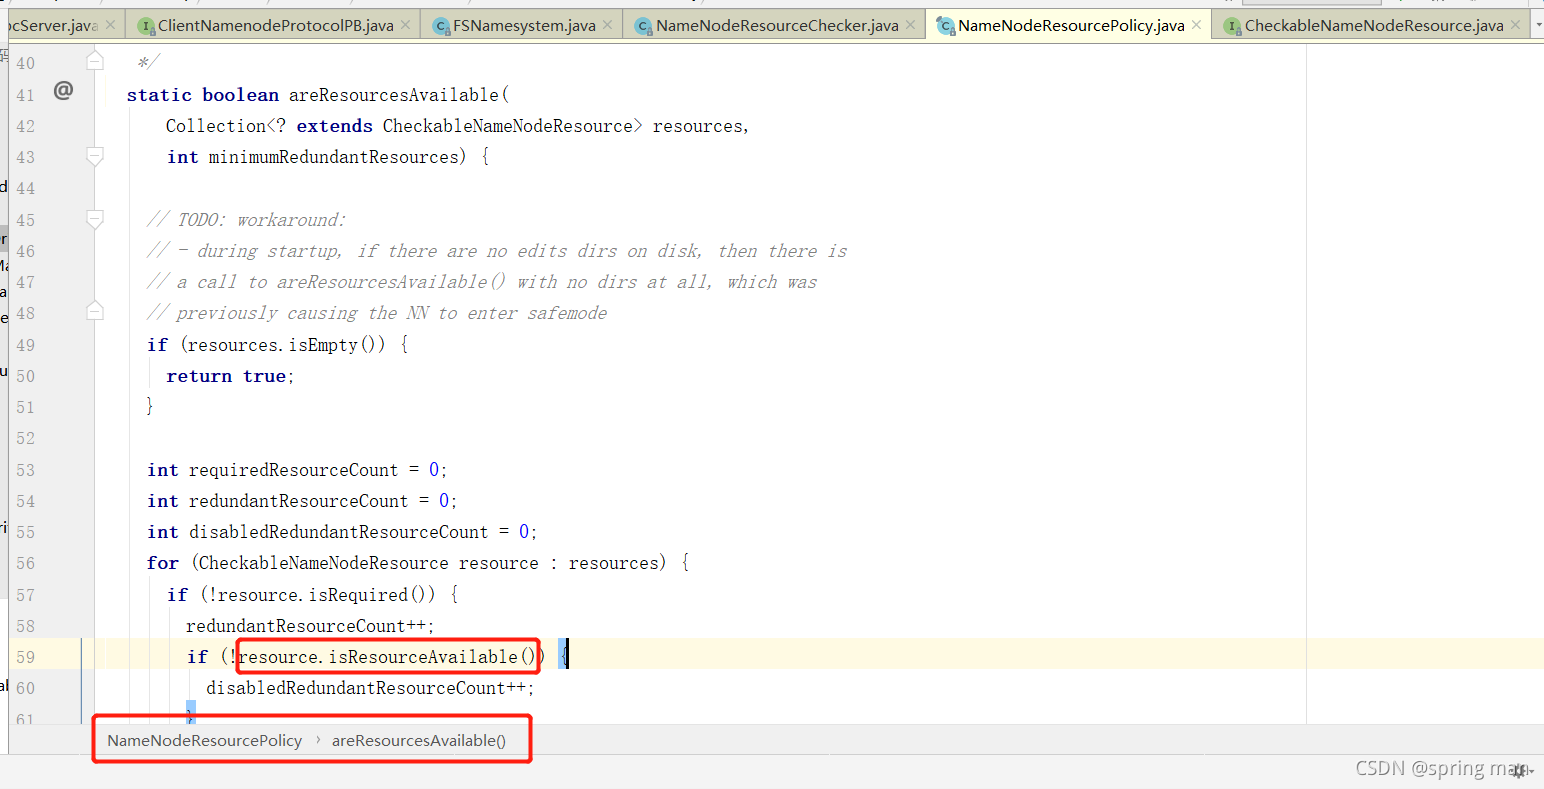Click the @ gutter icon on line 41
This screenshot has width=1544, height=789.
pyautogui.click(x=63, y=91)
